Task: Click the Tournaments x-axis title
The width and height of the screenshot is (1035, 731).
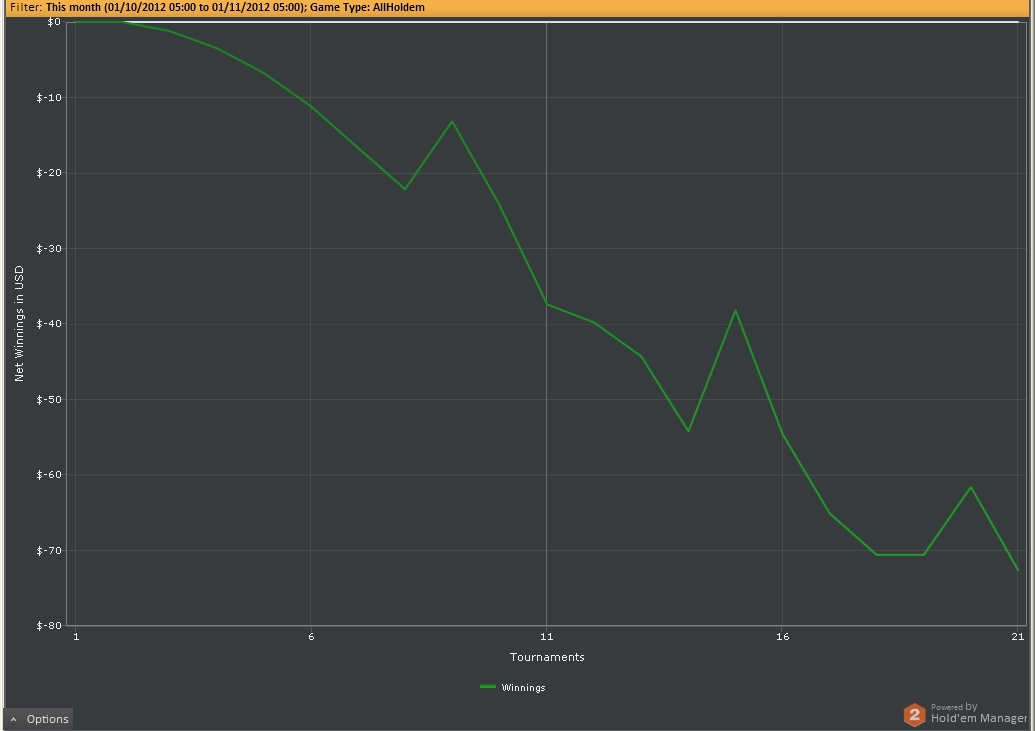Action: coord(547,657)
